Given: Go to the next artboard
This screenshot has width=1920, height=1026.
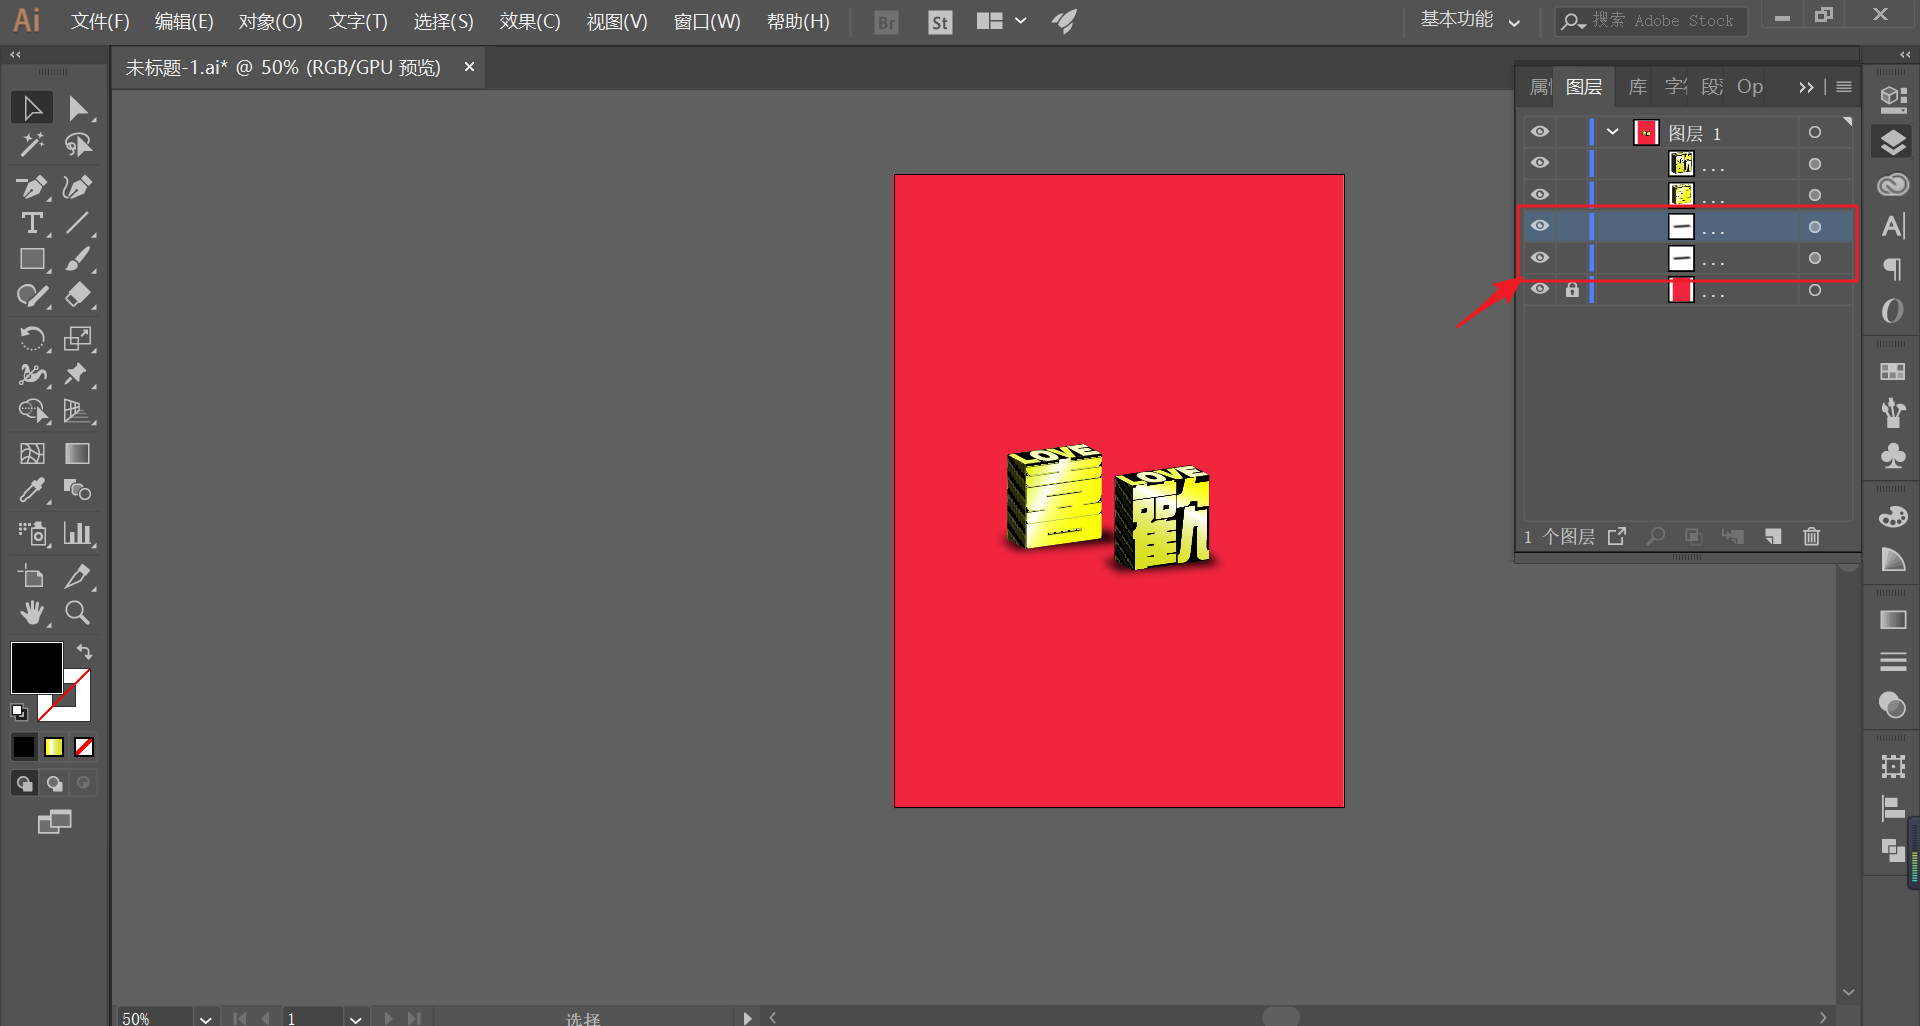Looking at the screenshot, I should click(389, 1018).
